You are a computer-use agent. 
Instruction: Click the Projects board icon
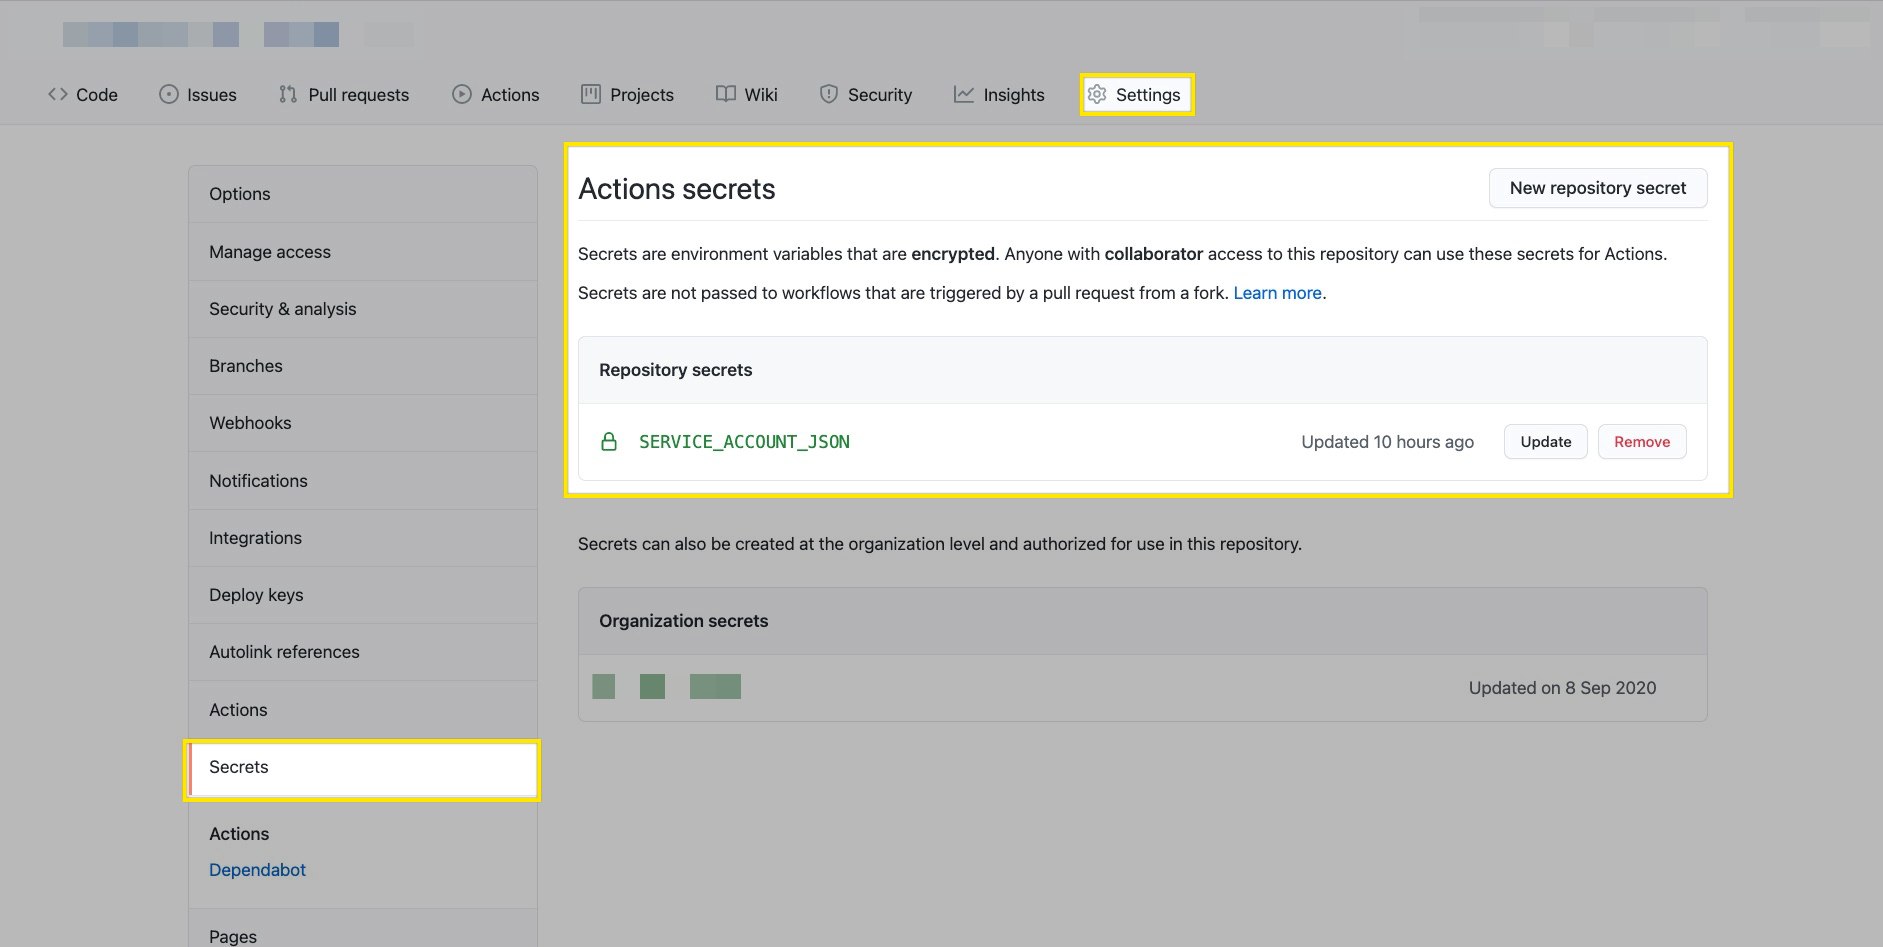coord(591,94)
